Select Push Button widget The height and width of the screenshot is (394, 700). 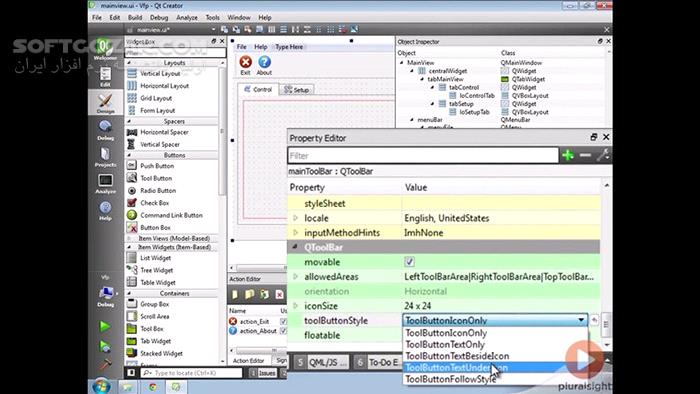[x=157, y=166]
